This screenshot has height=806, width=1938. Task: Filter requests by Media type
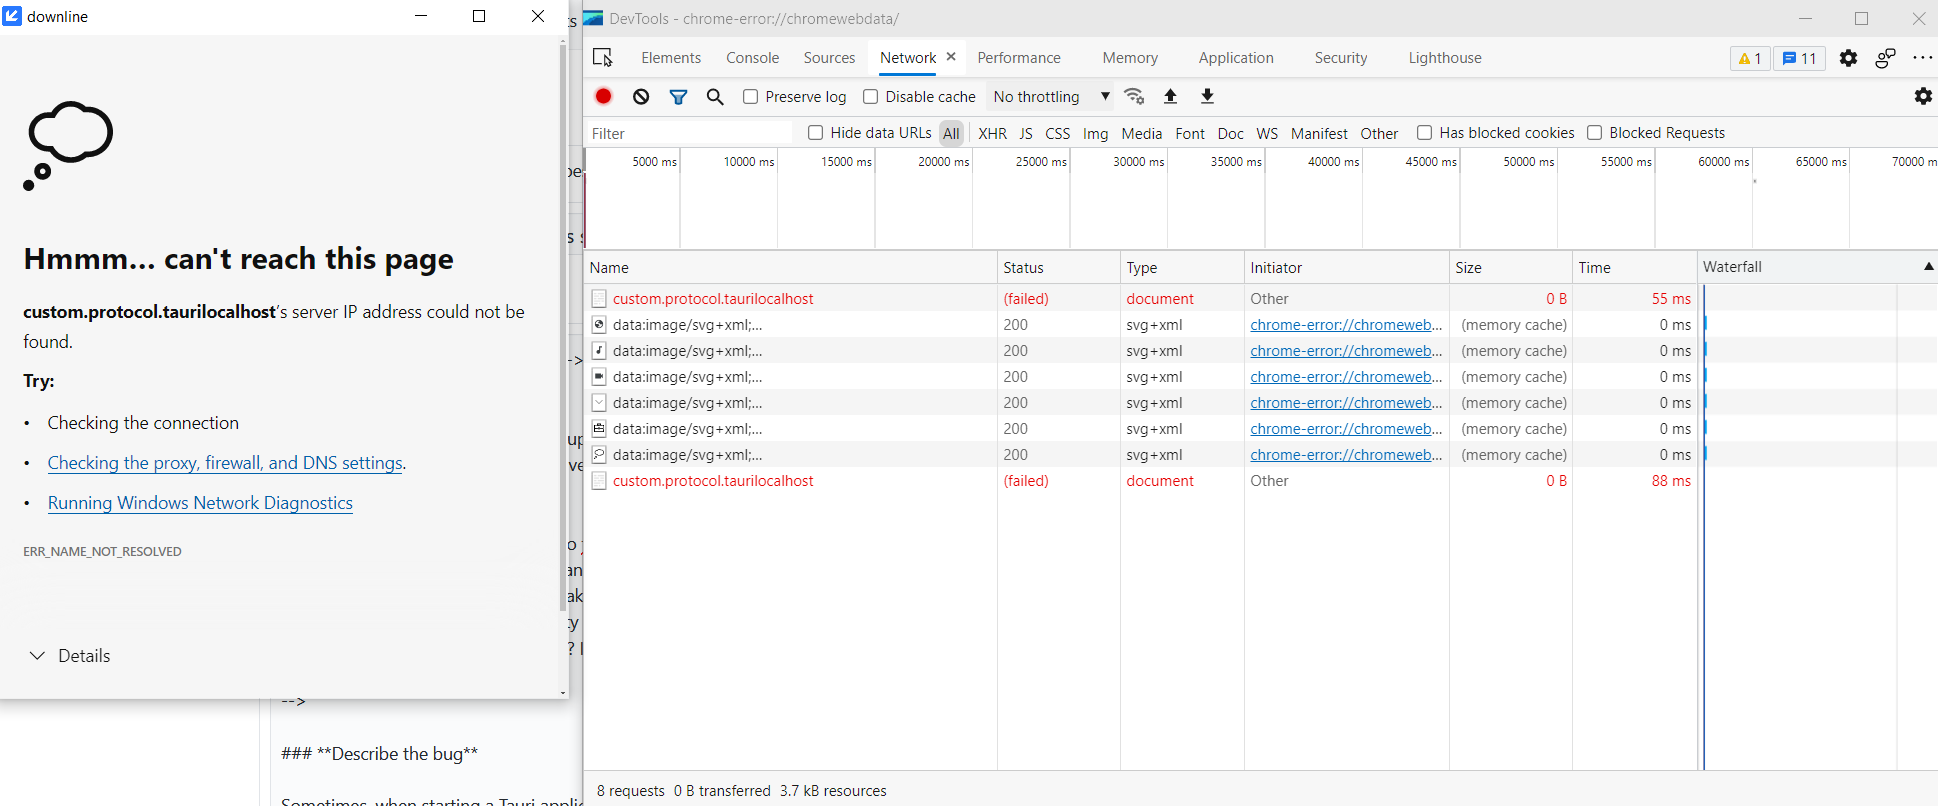[x=1141, y=134]
